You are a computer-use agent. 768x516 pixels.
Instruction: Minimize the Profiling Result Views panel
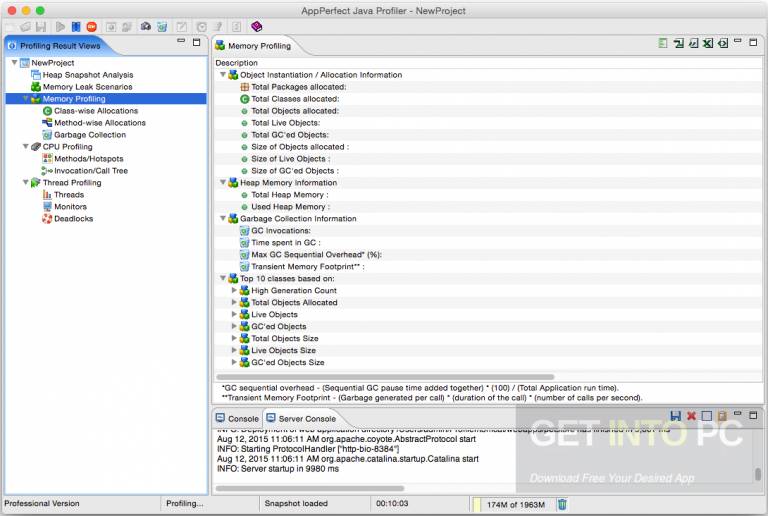coord(181,41)
